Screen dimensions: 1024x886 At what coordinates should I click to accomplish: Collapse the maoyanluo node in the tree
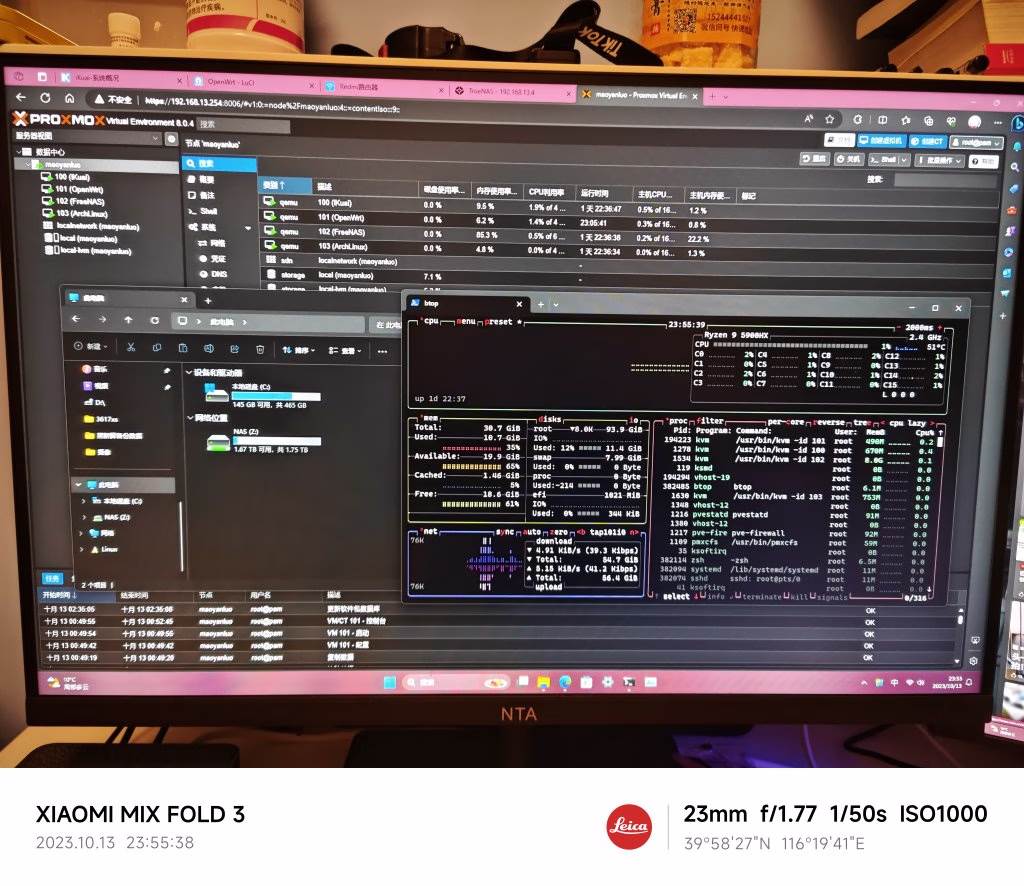pos(28,165)
